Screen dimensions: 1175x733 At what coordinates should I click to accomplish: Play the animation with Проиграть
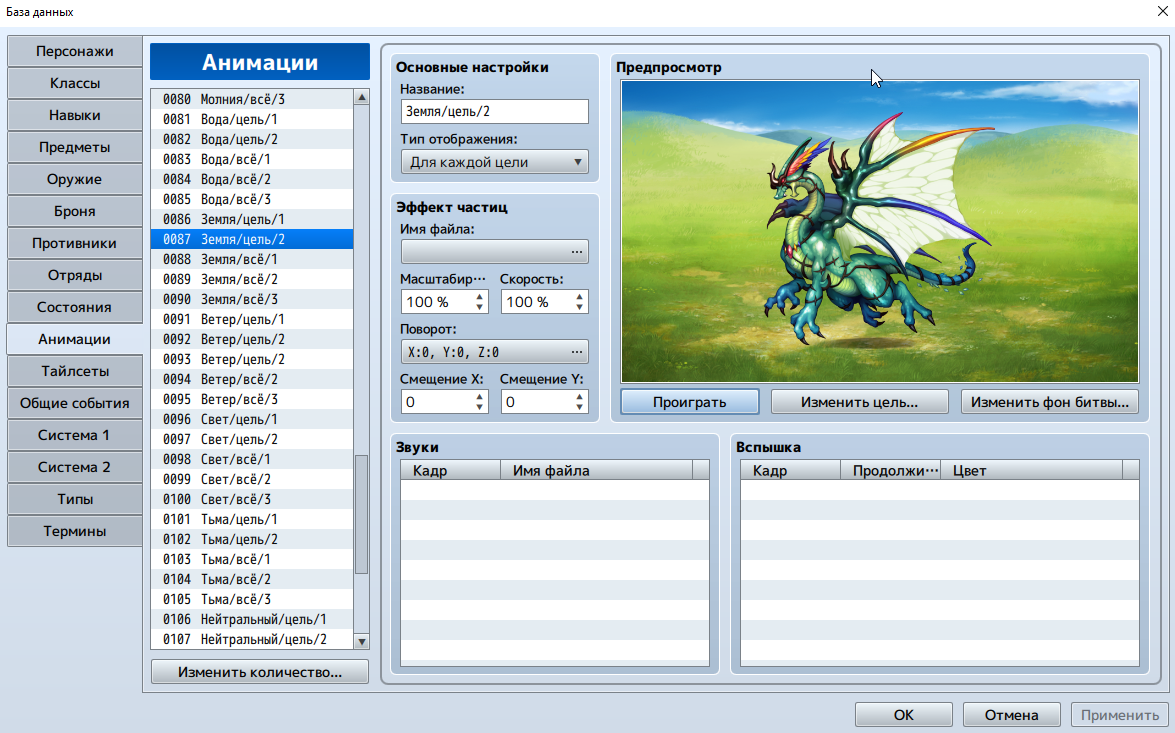tap(689, 402)
